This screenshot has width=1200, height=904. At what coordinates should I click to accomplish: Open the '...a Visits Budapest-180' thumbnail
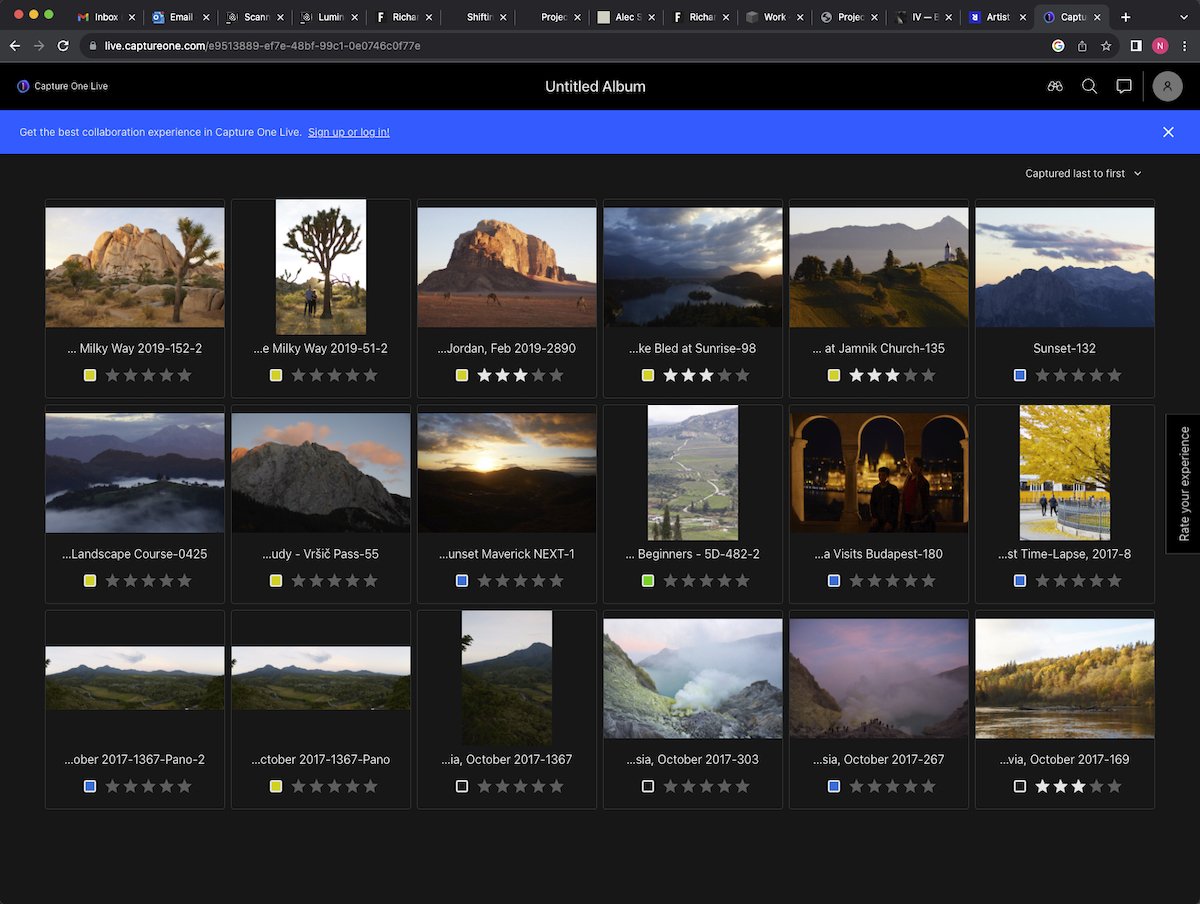click(x=878, y=472)
